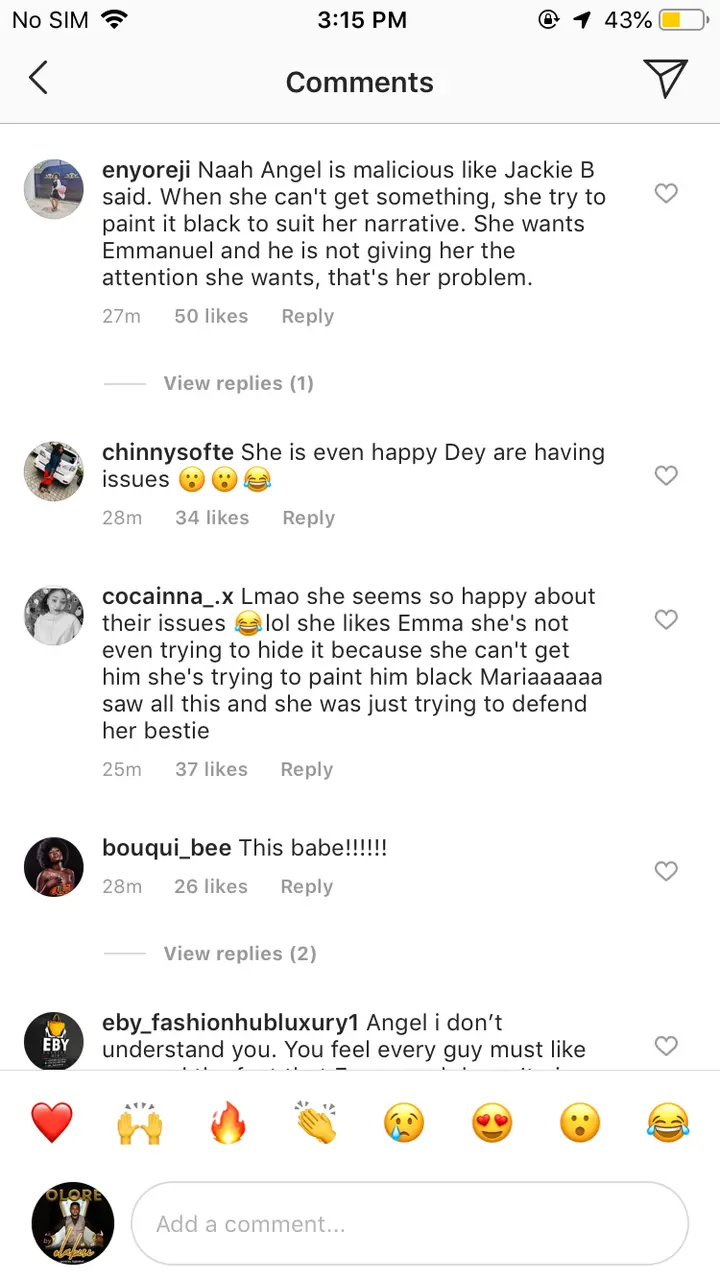This screenshot has width=720, height=1280.
Task: Reply to cocainna_.x's comment
Action: [306, 769]
